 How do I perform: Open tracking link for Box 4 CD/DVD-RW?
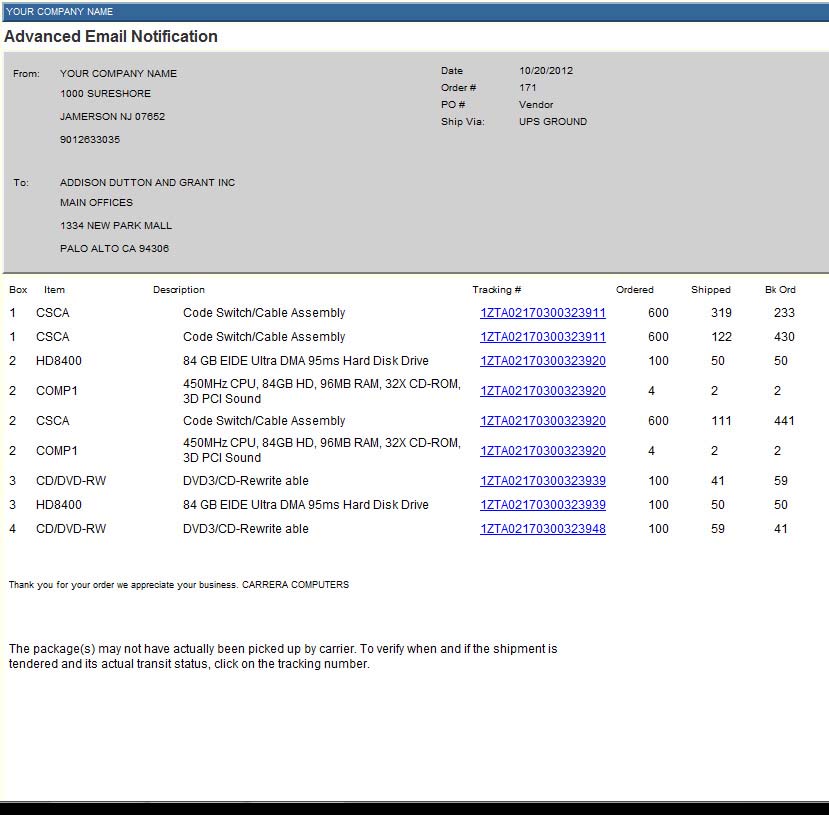(x=542, y=529)
